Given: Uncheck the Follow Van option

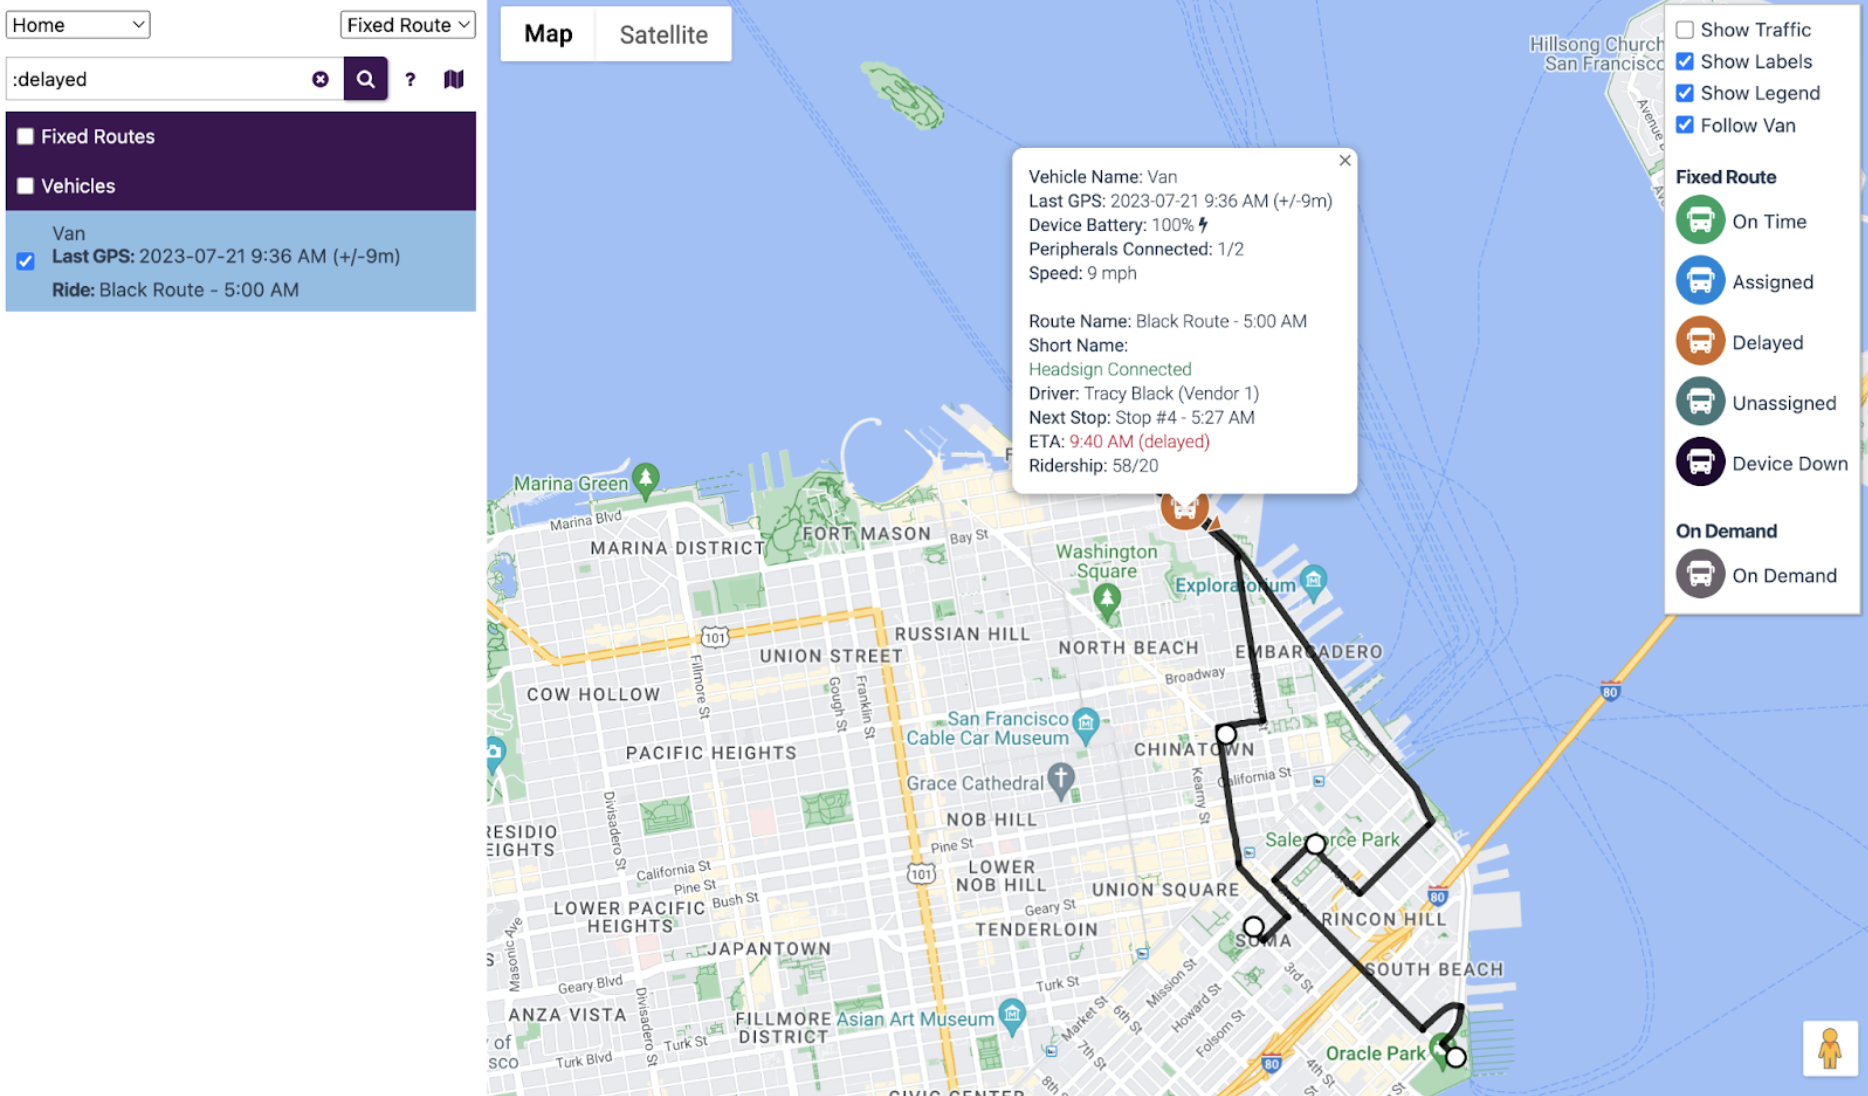Looking at the screenshot, I should 1685,125.
